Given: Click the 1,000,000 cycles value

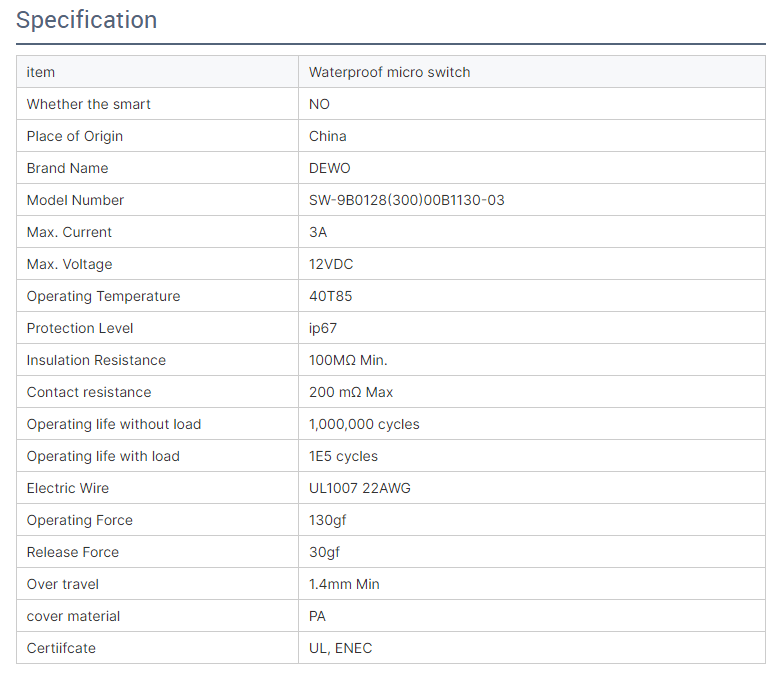Looking at the screenshot, I should (364, 424).
